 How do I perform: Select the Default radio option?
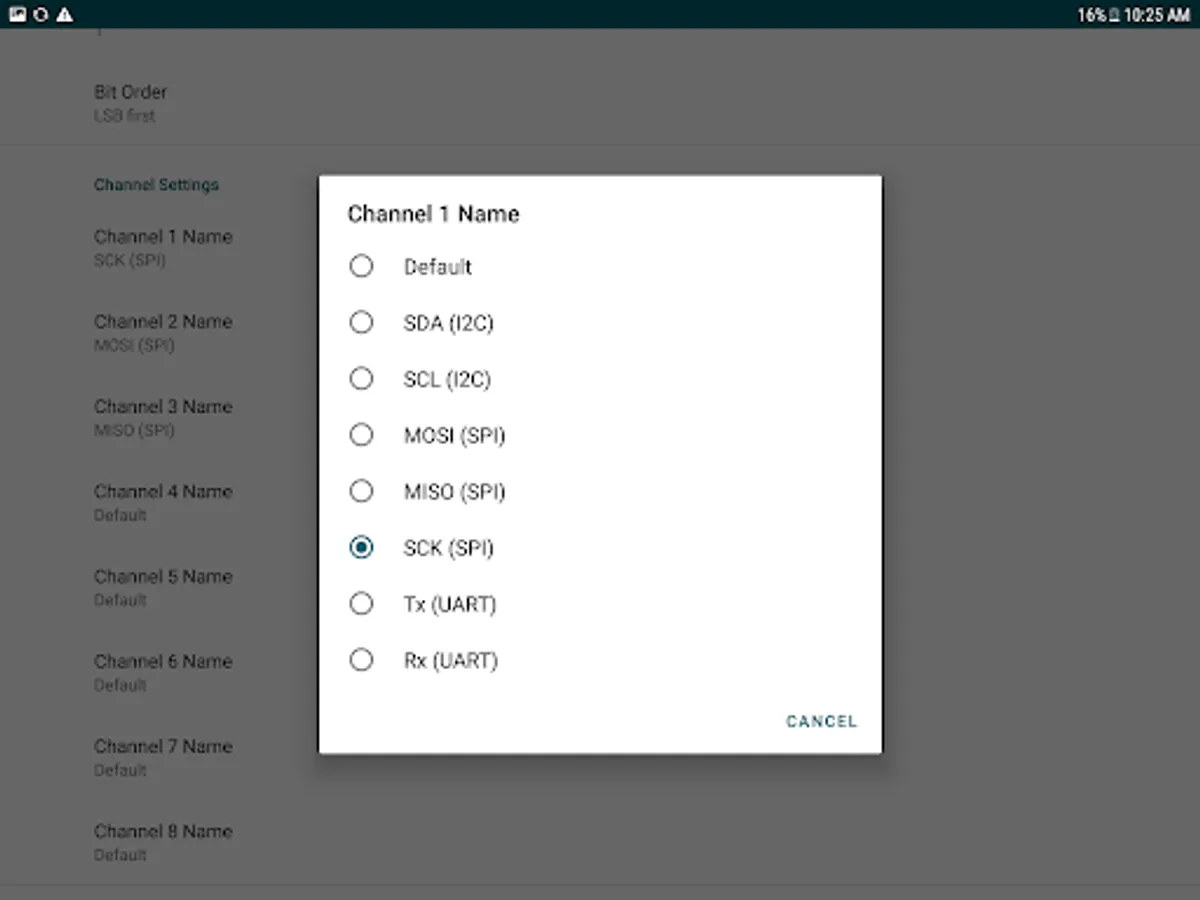click(361, 266)
